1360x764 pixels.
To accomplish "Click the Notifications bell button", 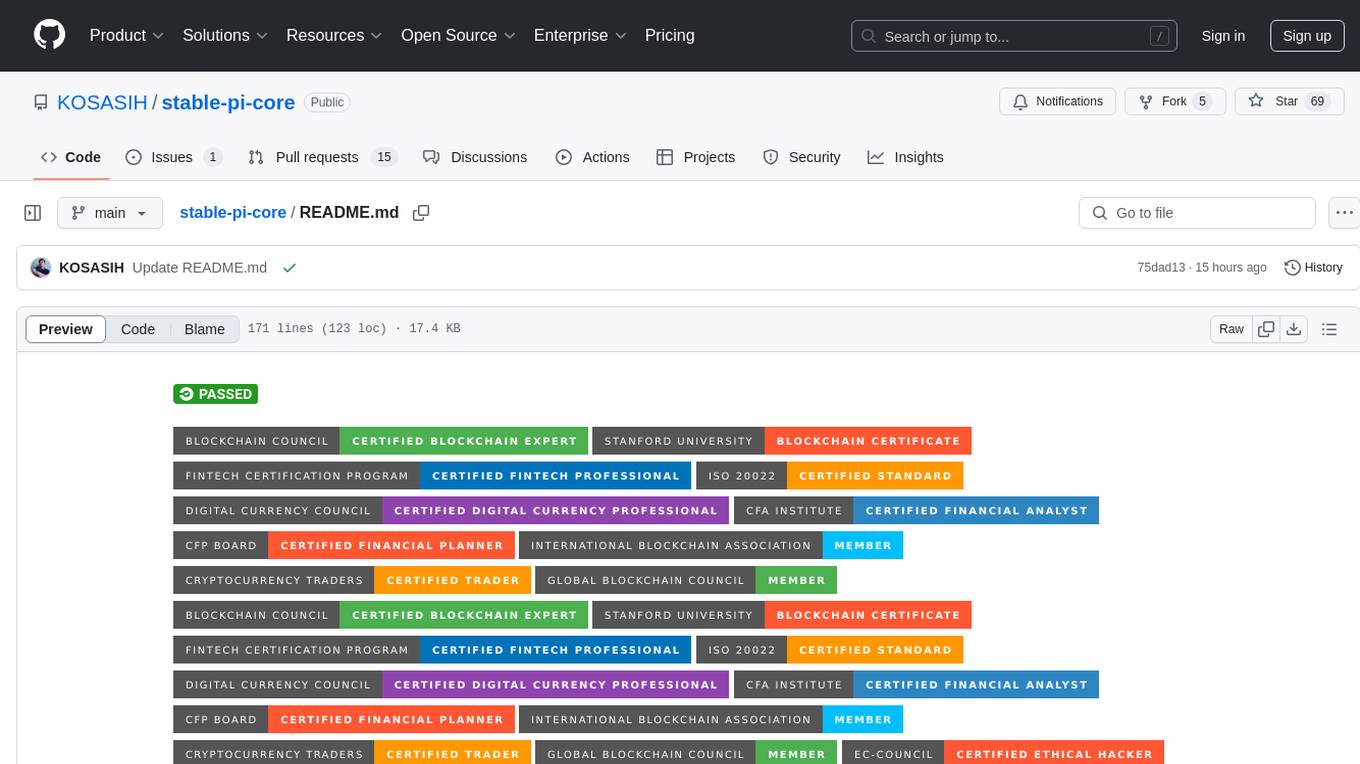I will [1057, 101].
